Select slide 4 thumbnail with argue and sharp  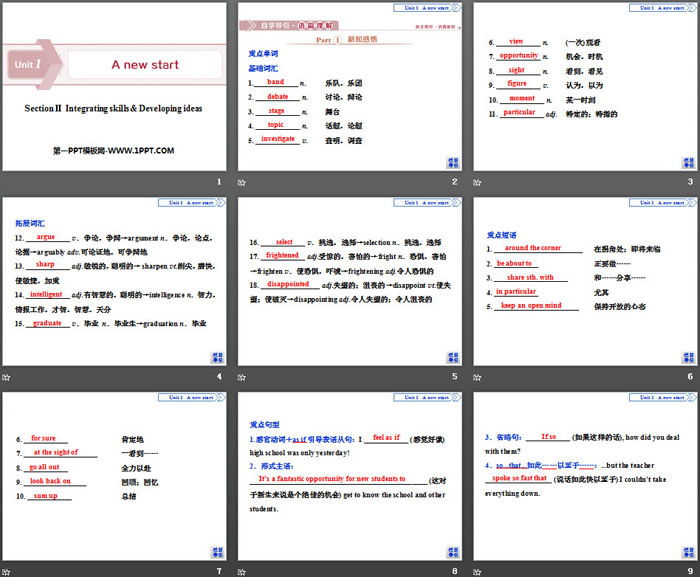pos(114,282)
